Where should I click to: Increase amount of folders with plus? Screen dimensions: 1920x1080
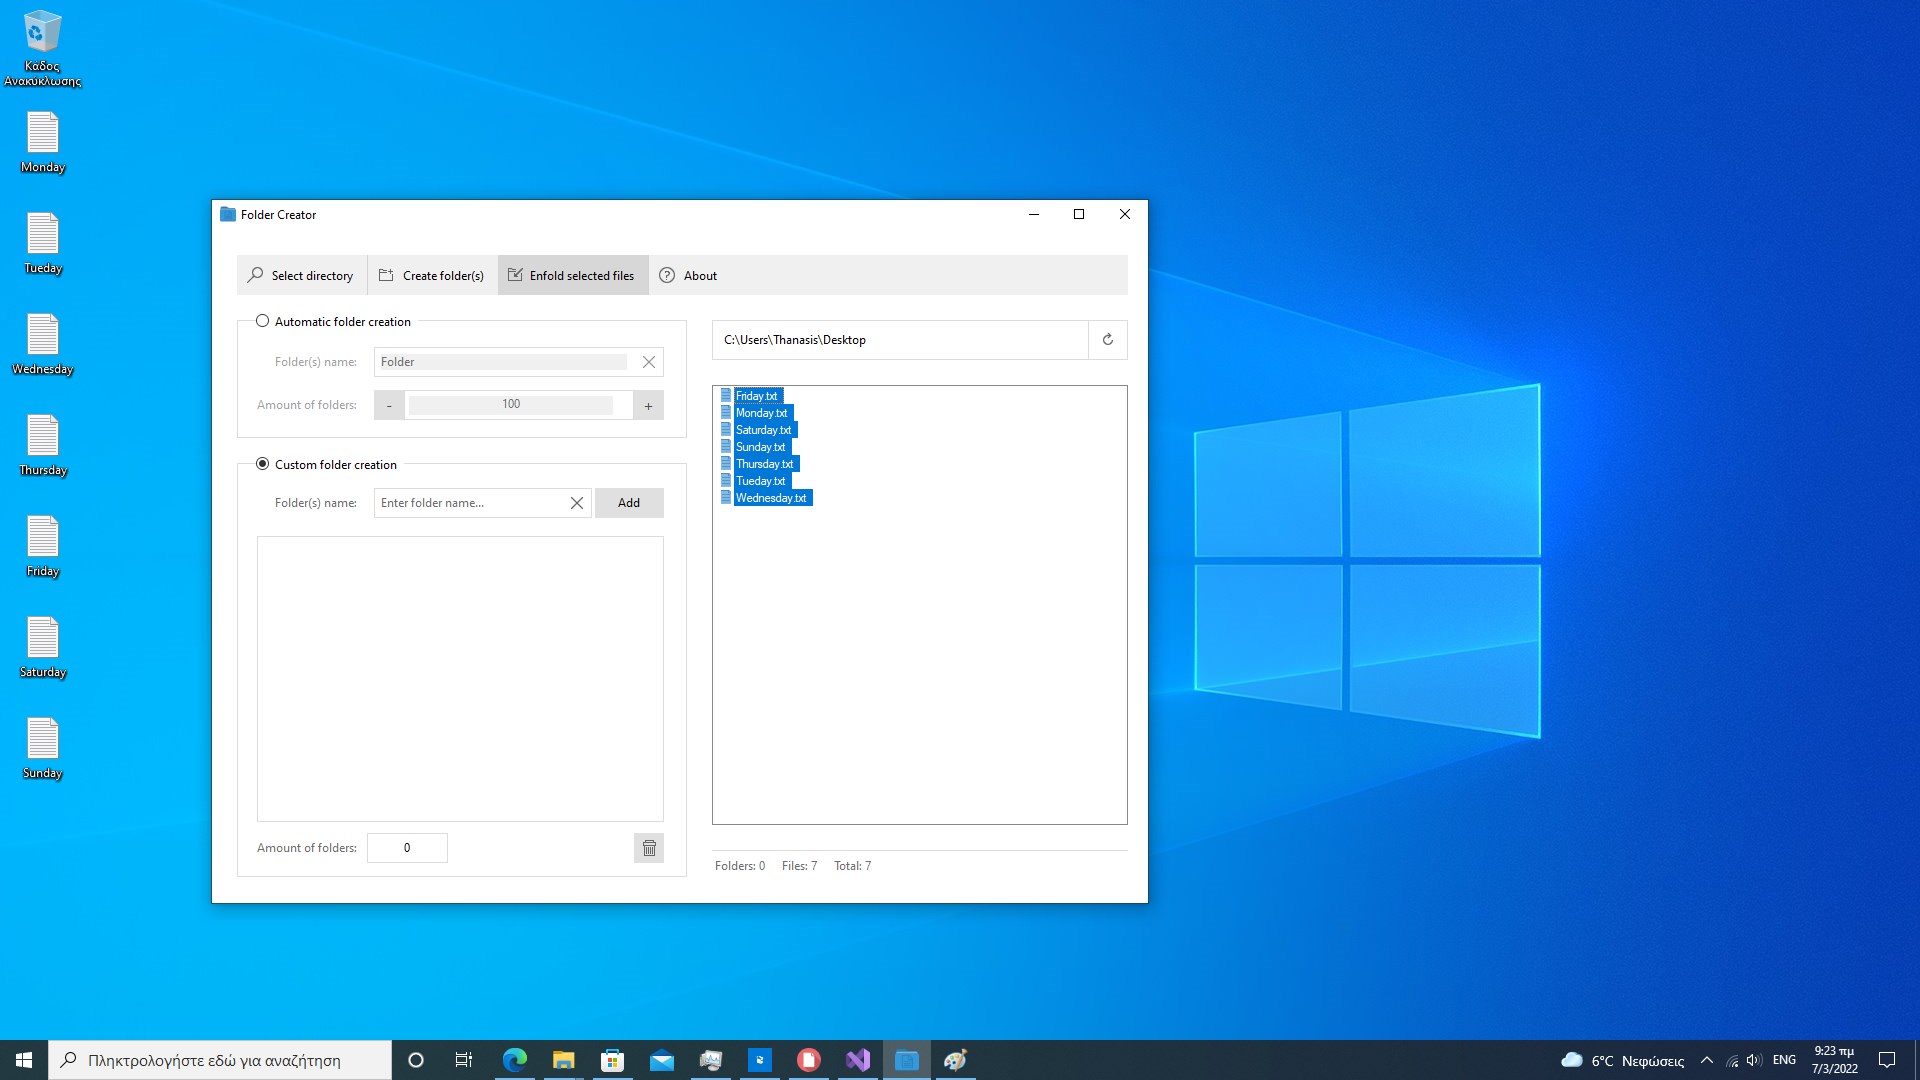point(648,405)
